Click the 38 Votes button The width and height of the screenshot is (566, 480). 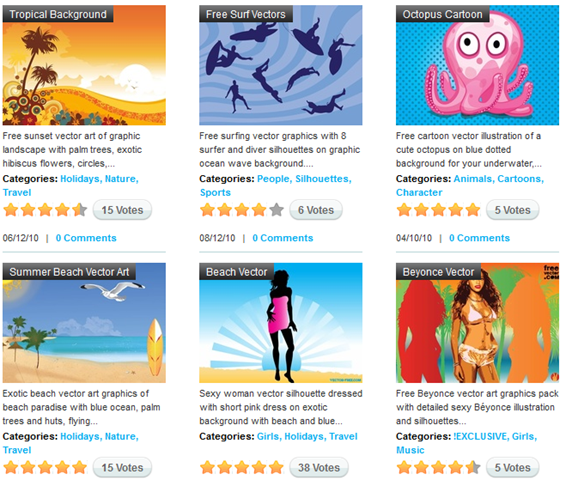point(319,467)
